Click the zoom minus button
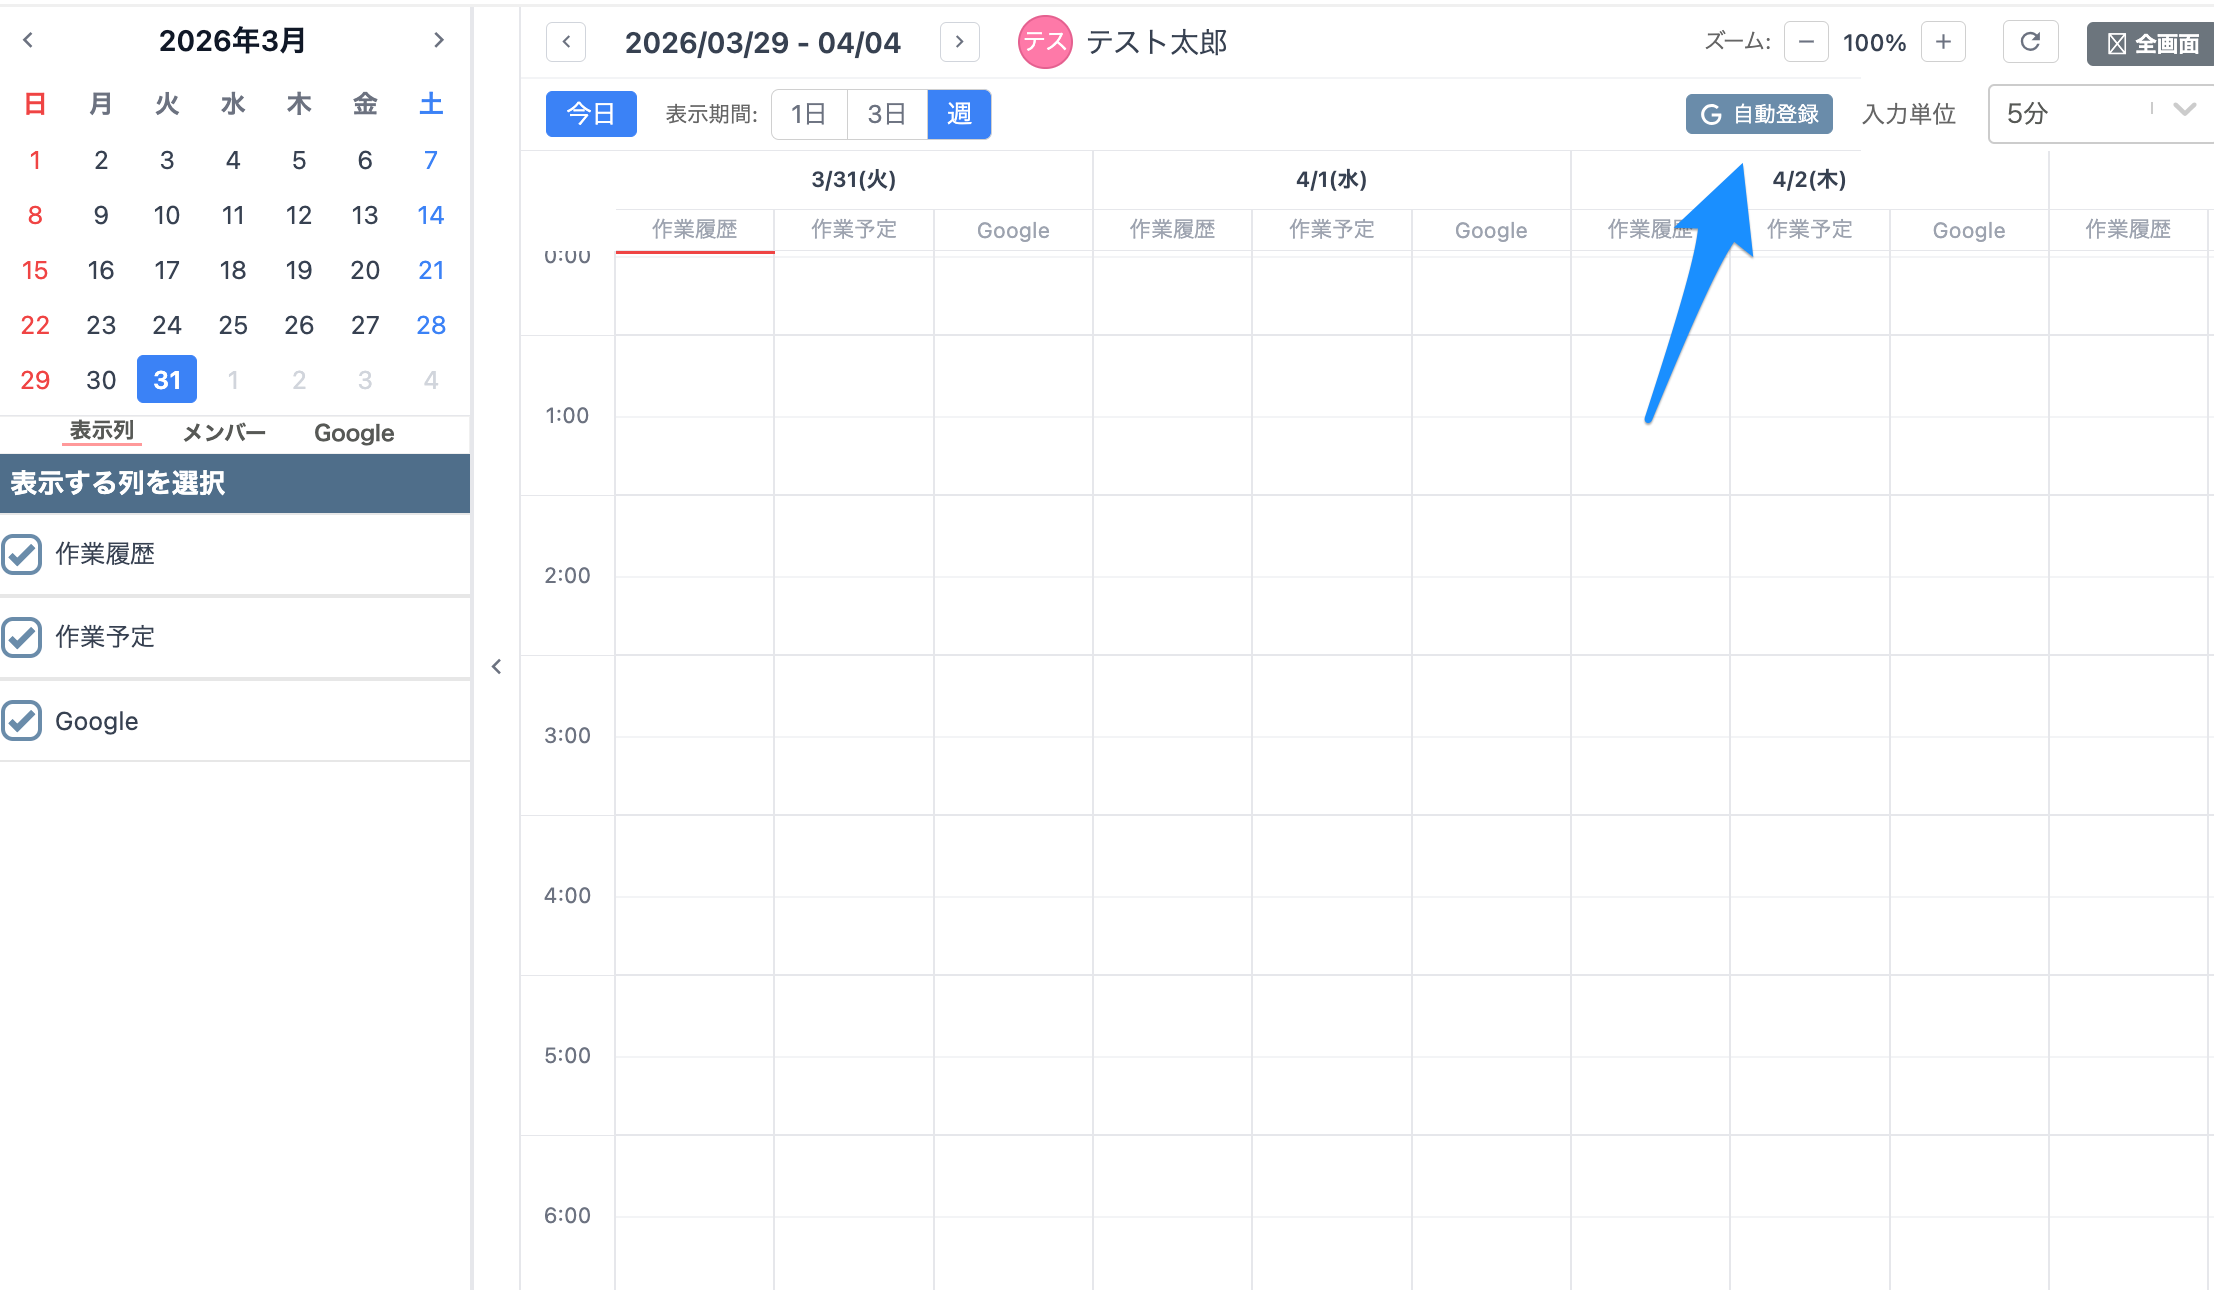This screenshot has width=2214, height=1290. tap(1806, 42)
